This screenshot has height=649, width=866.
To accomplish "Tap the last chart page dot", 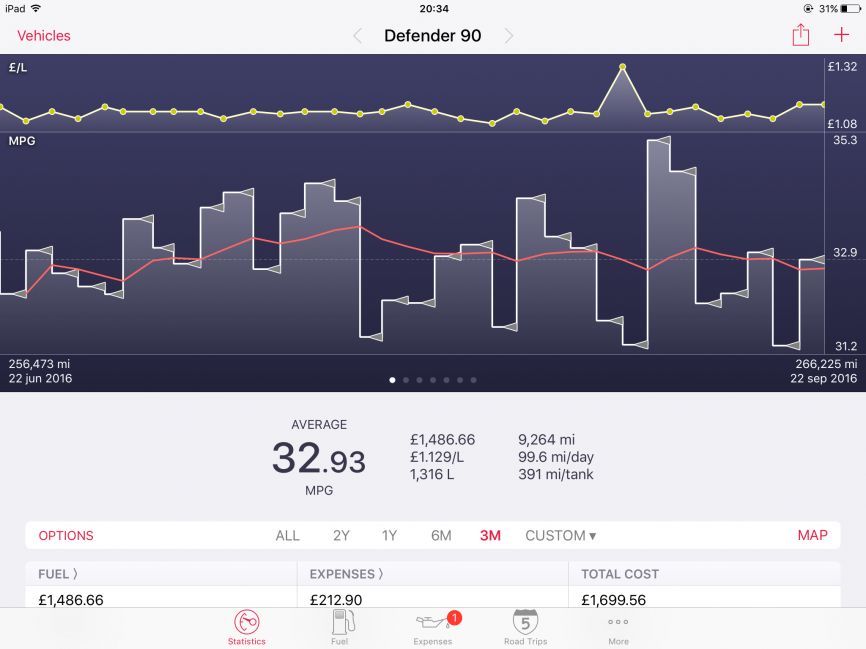I will coord(474,380).
